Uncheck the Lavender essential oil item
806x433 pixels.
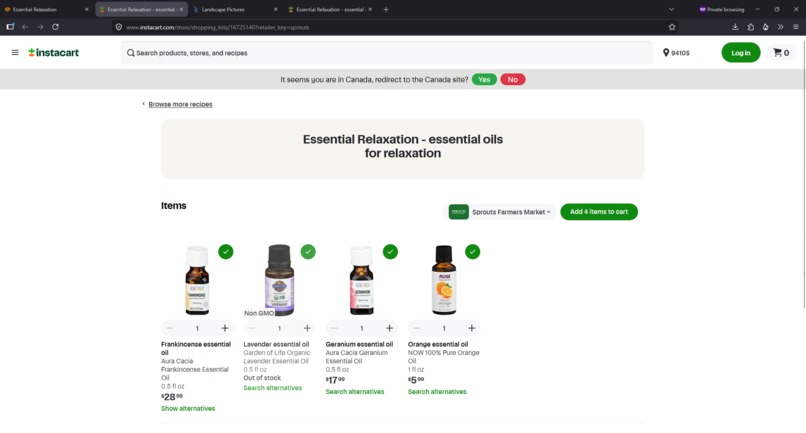308,251
